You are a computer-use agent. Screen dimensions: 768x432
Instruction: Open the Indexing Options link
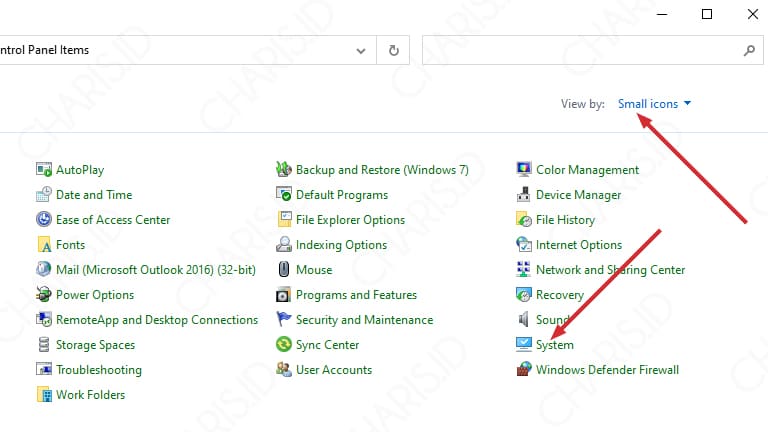point(341,245)
